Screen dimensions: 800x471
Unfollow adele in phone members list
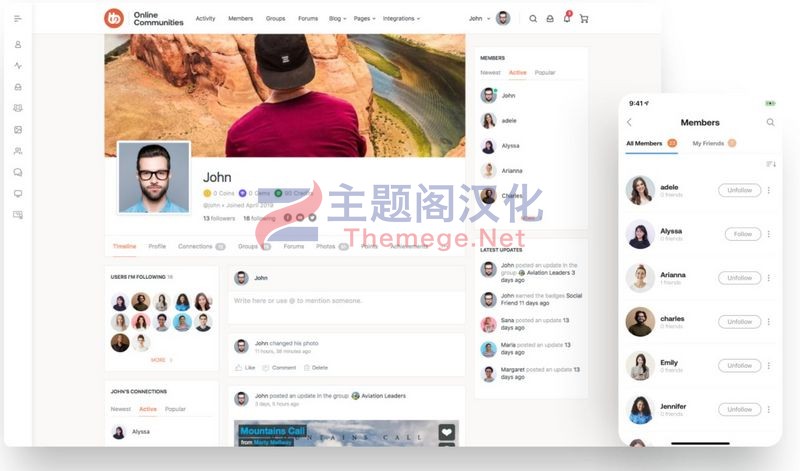[x=740, y=190]
